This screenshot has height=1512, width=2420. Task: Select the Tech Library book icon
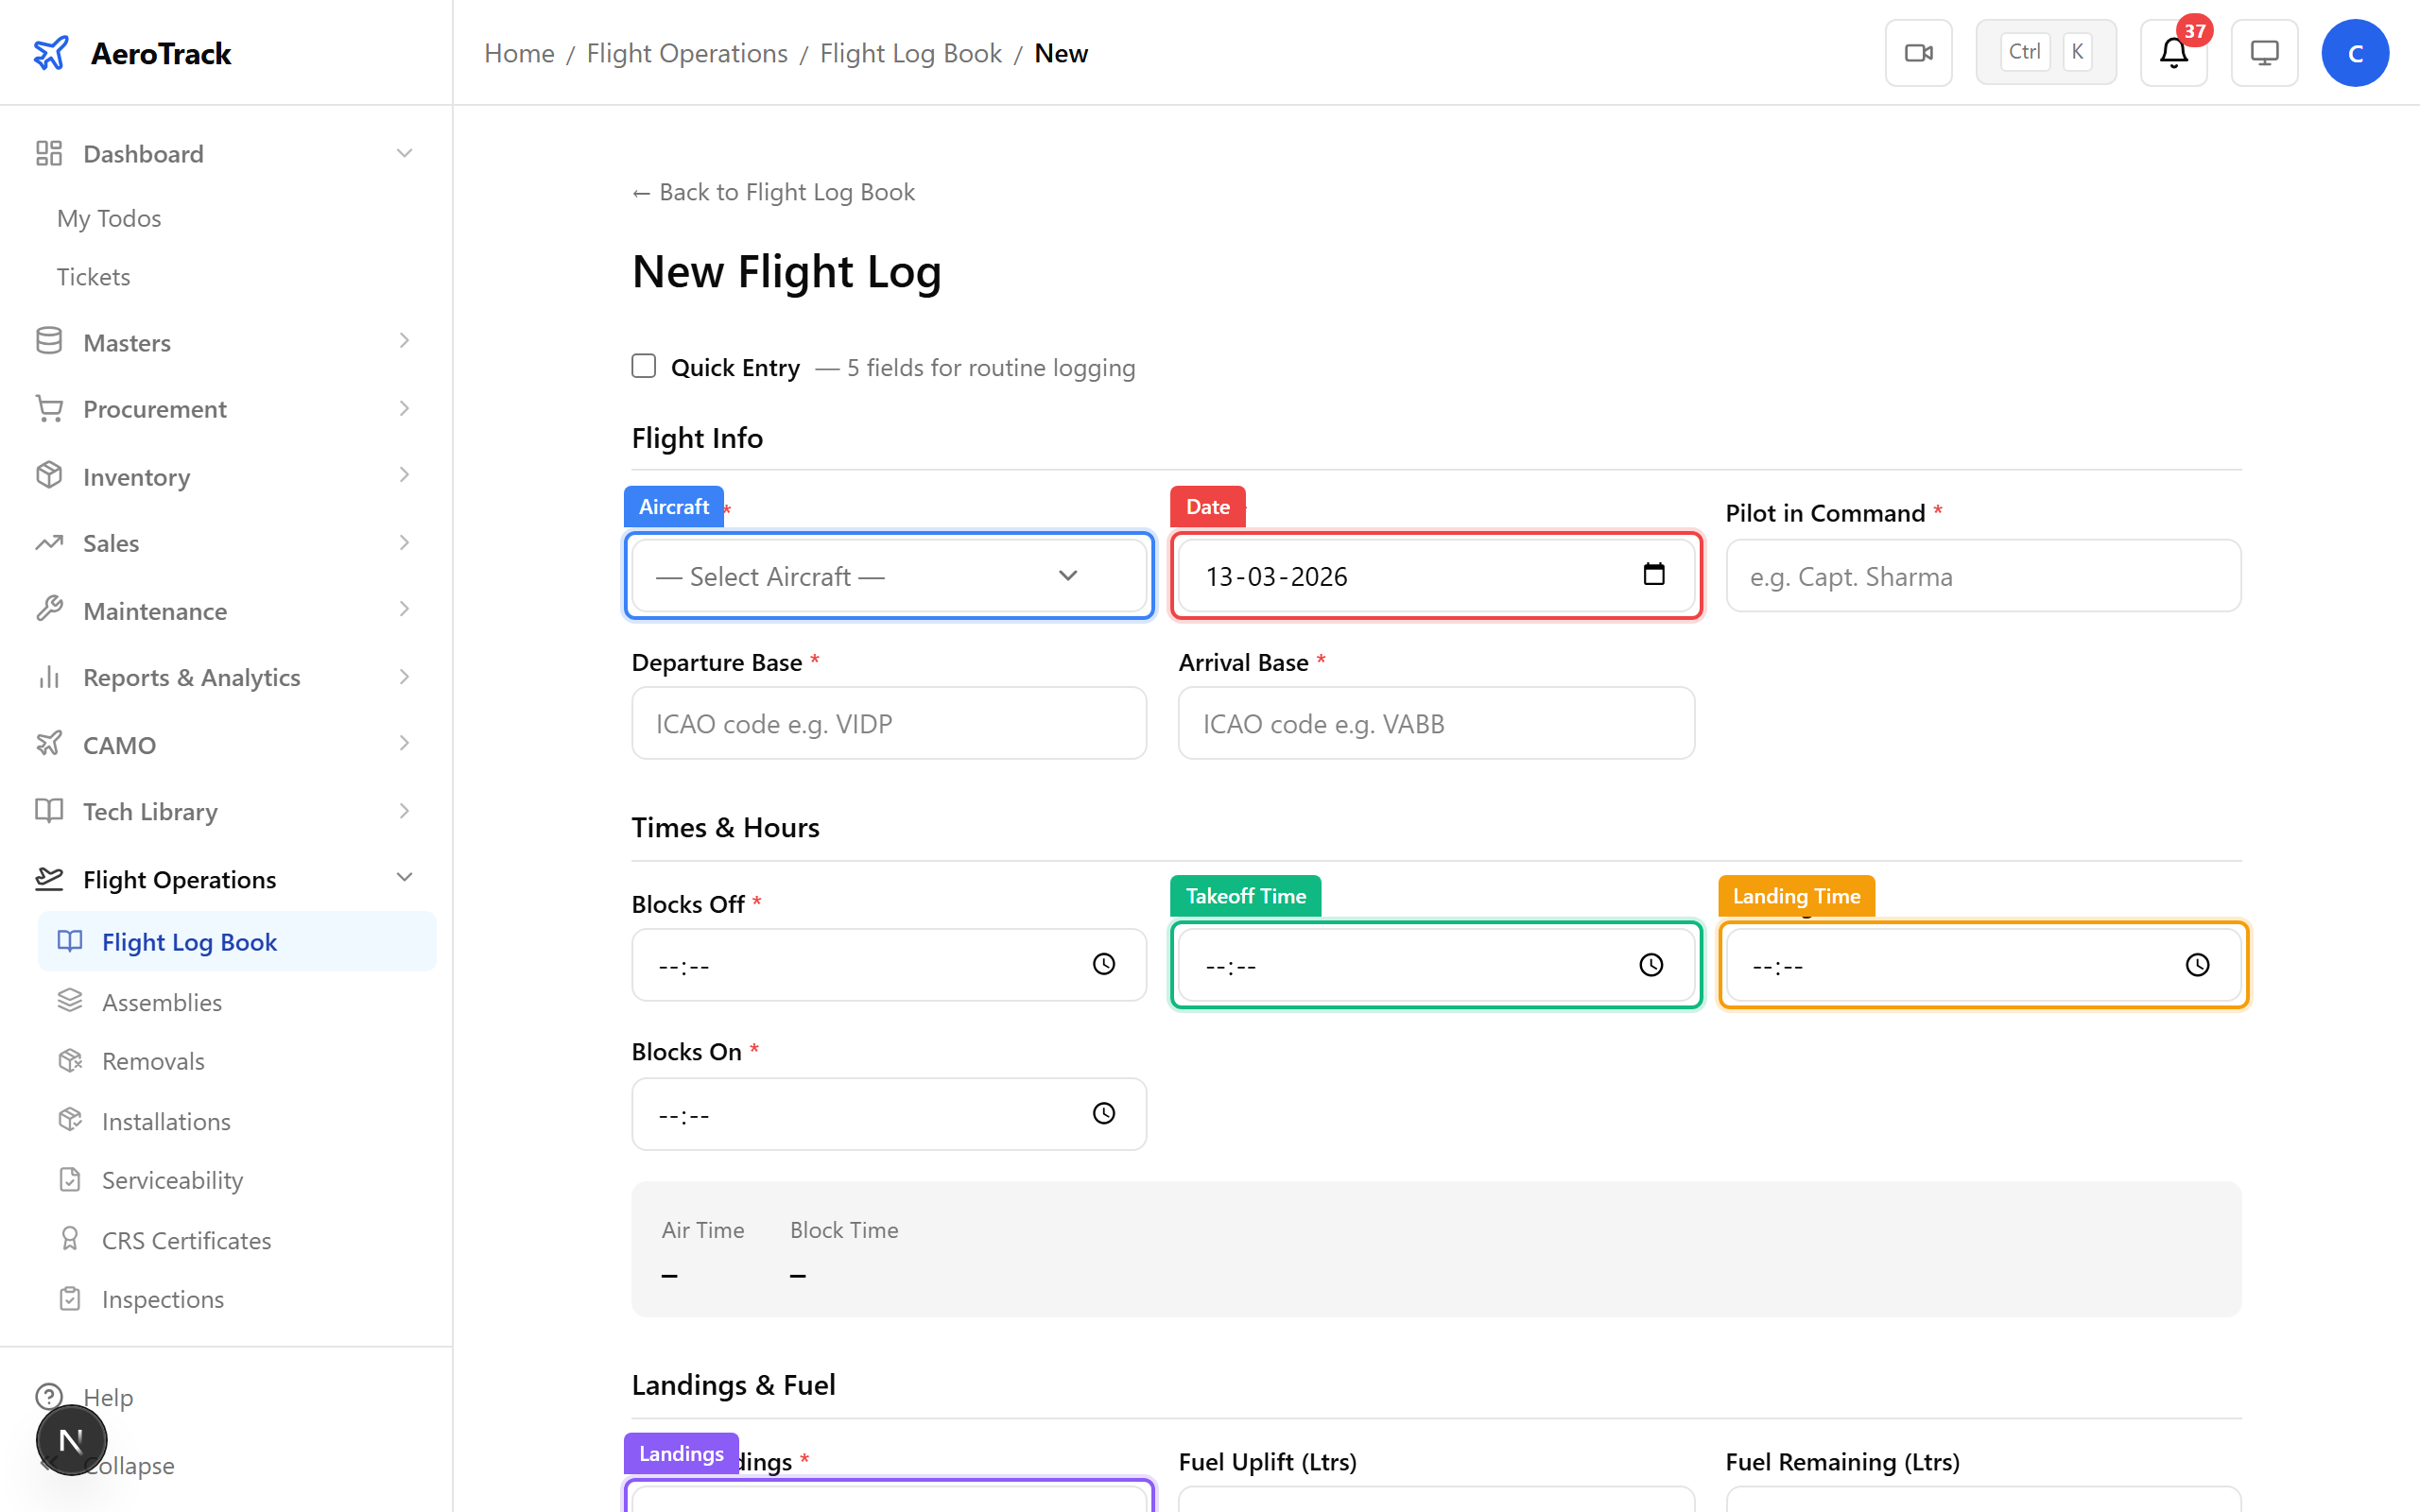click(49, 810)
